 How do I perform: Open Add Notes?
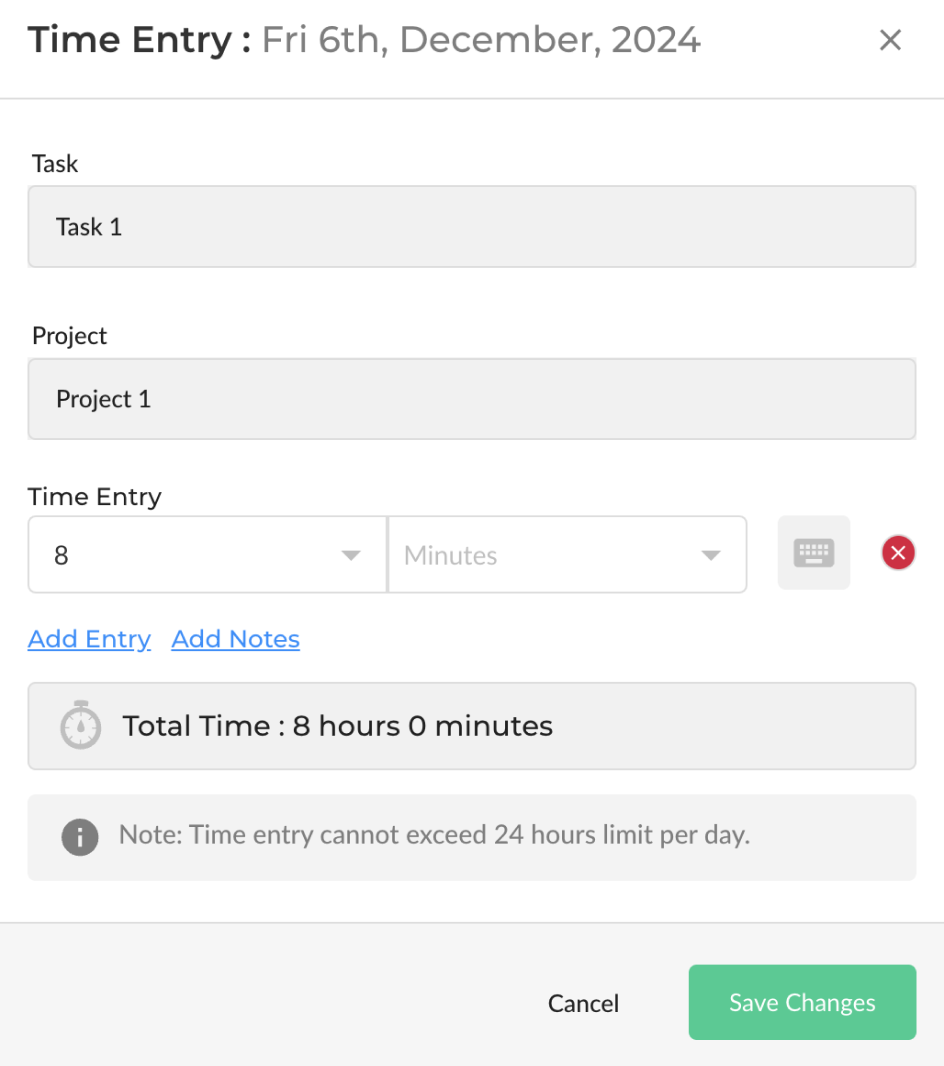pos(235,639)
